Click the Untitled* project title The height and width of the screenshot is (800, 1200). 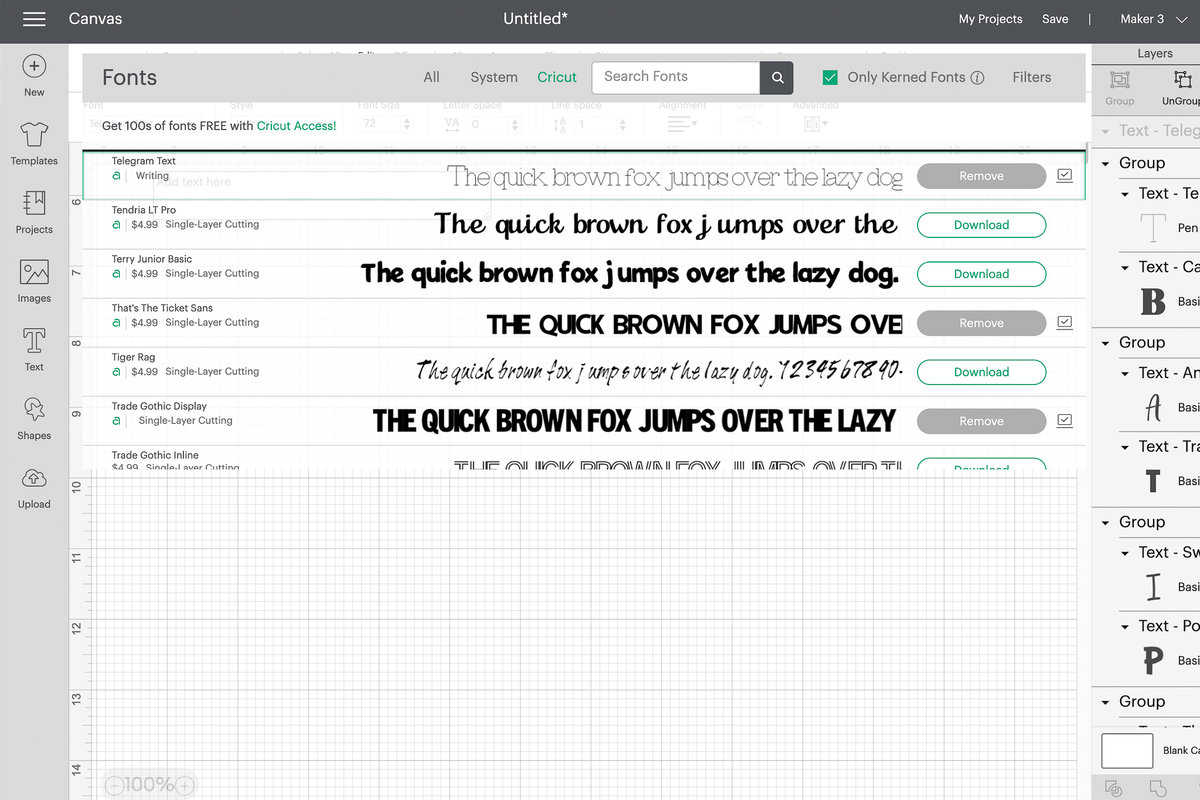point(536,19)
